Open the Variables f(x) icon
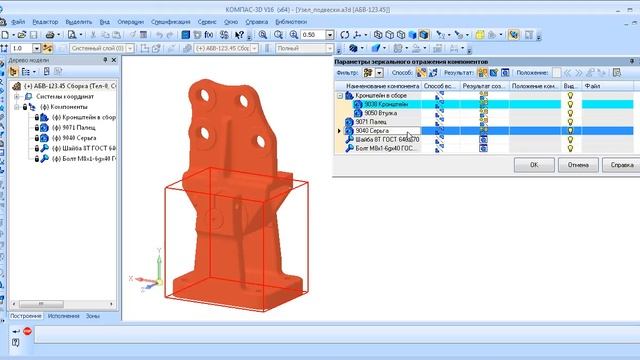The height and width of the screenshot is (360, 640). (209, 35)
